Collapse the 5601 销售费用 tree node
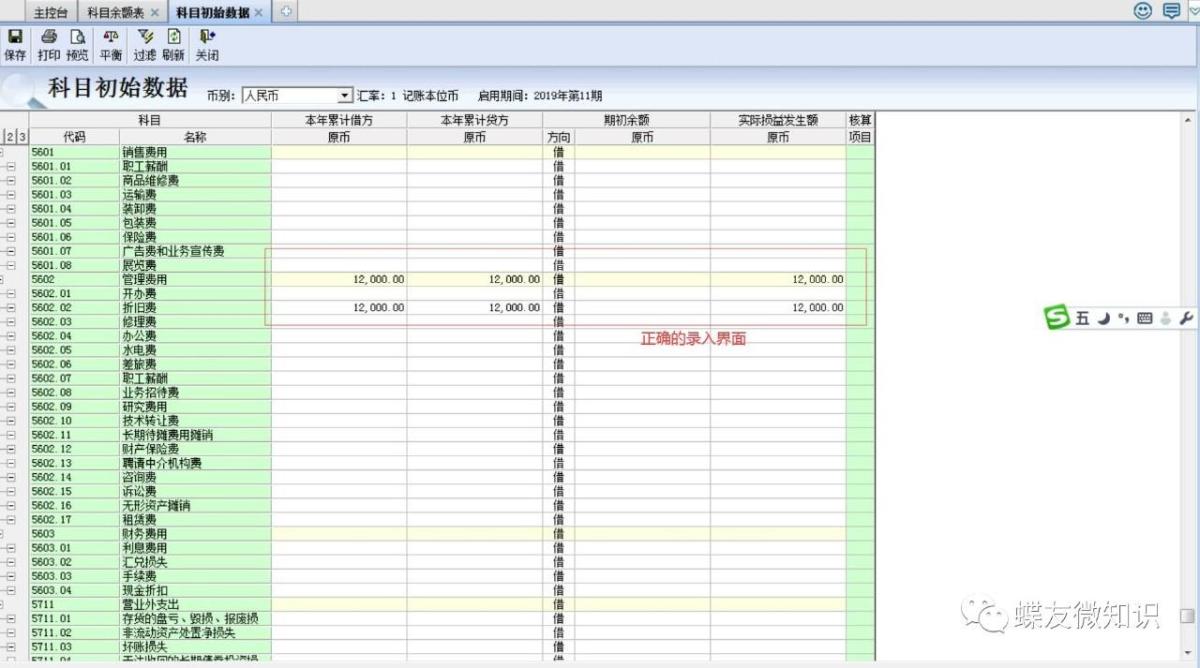The width and height of the screenshot is (1200, 668). point(2,152)
